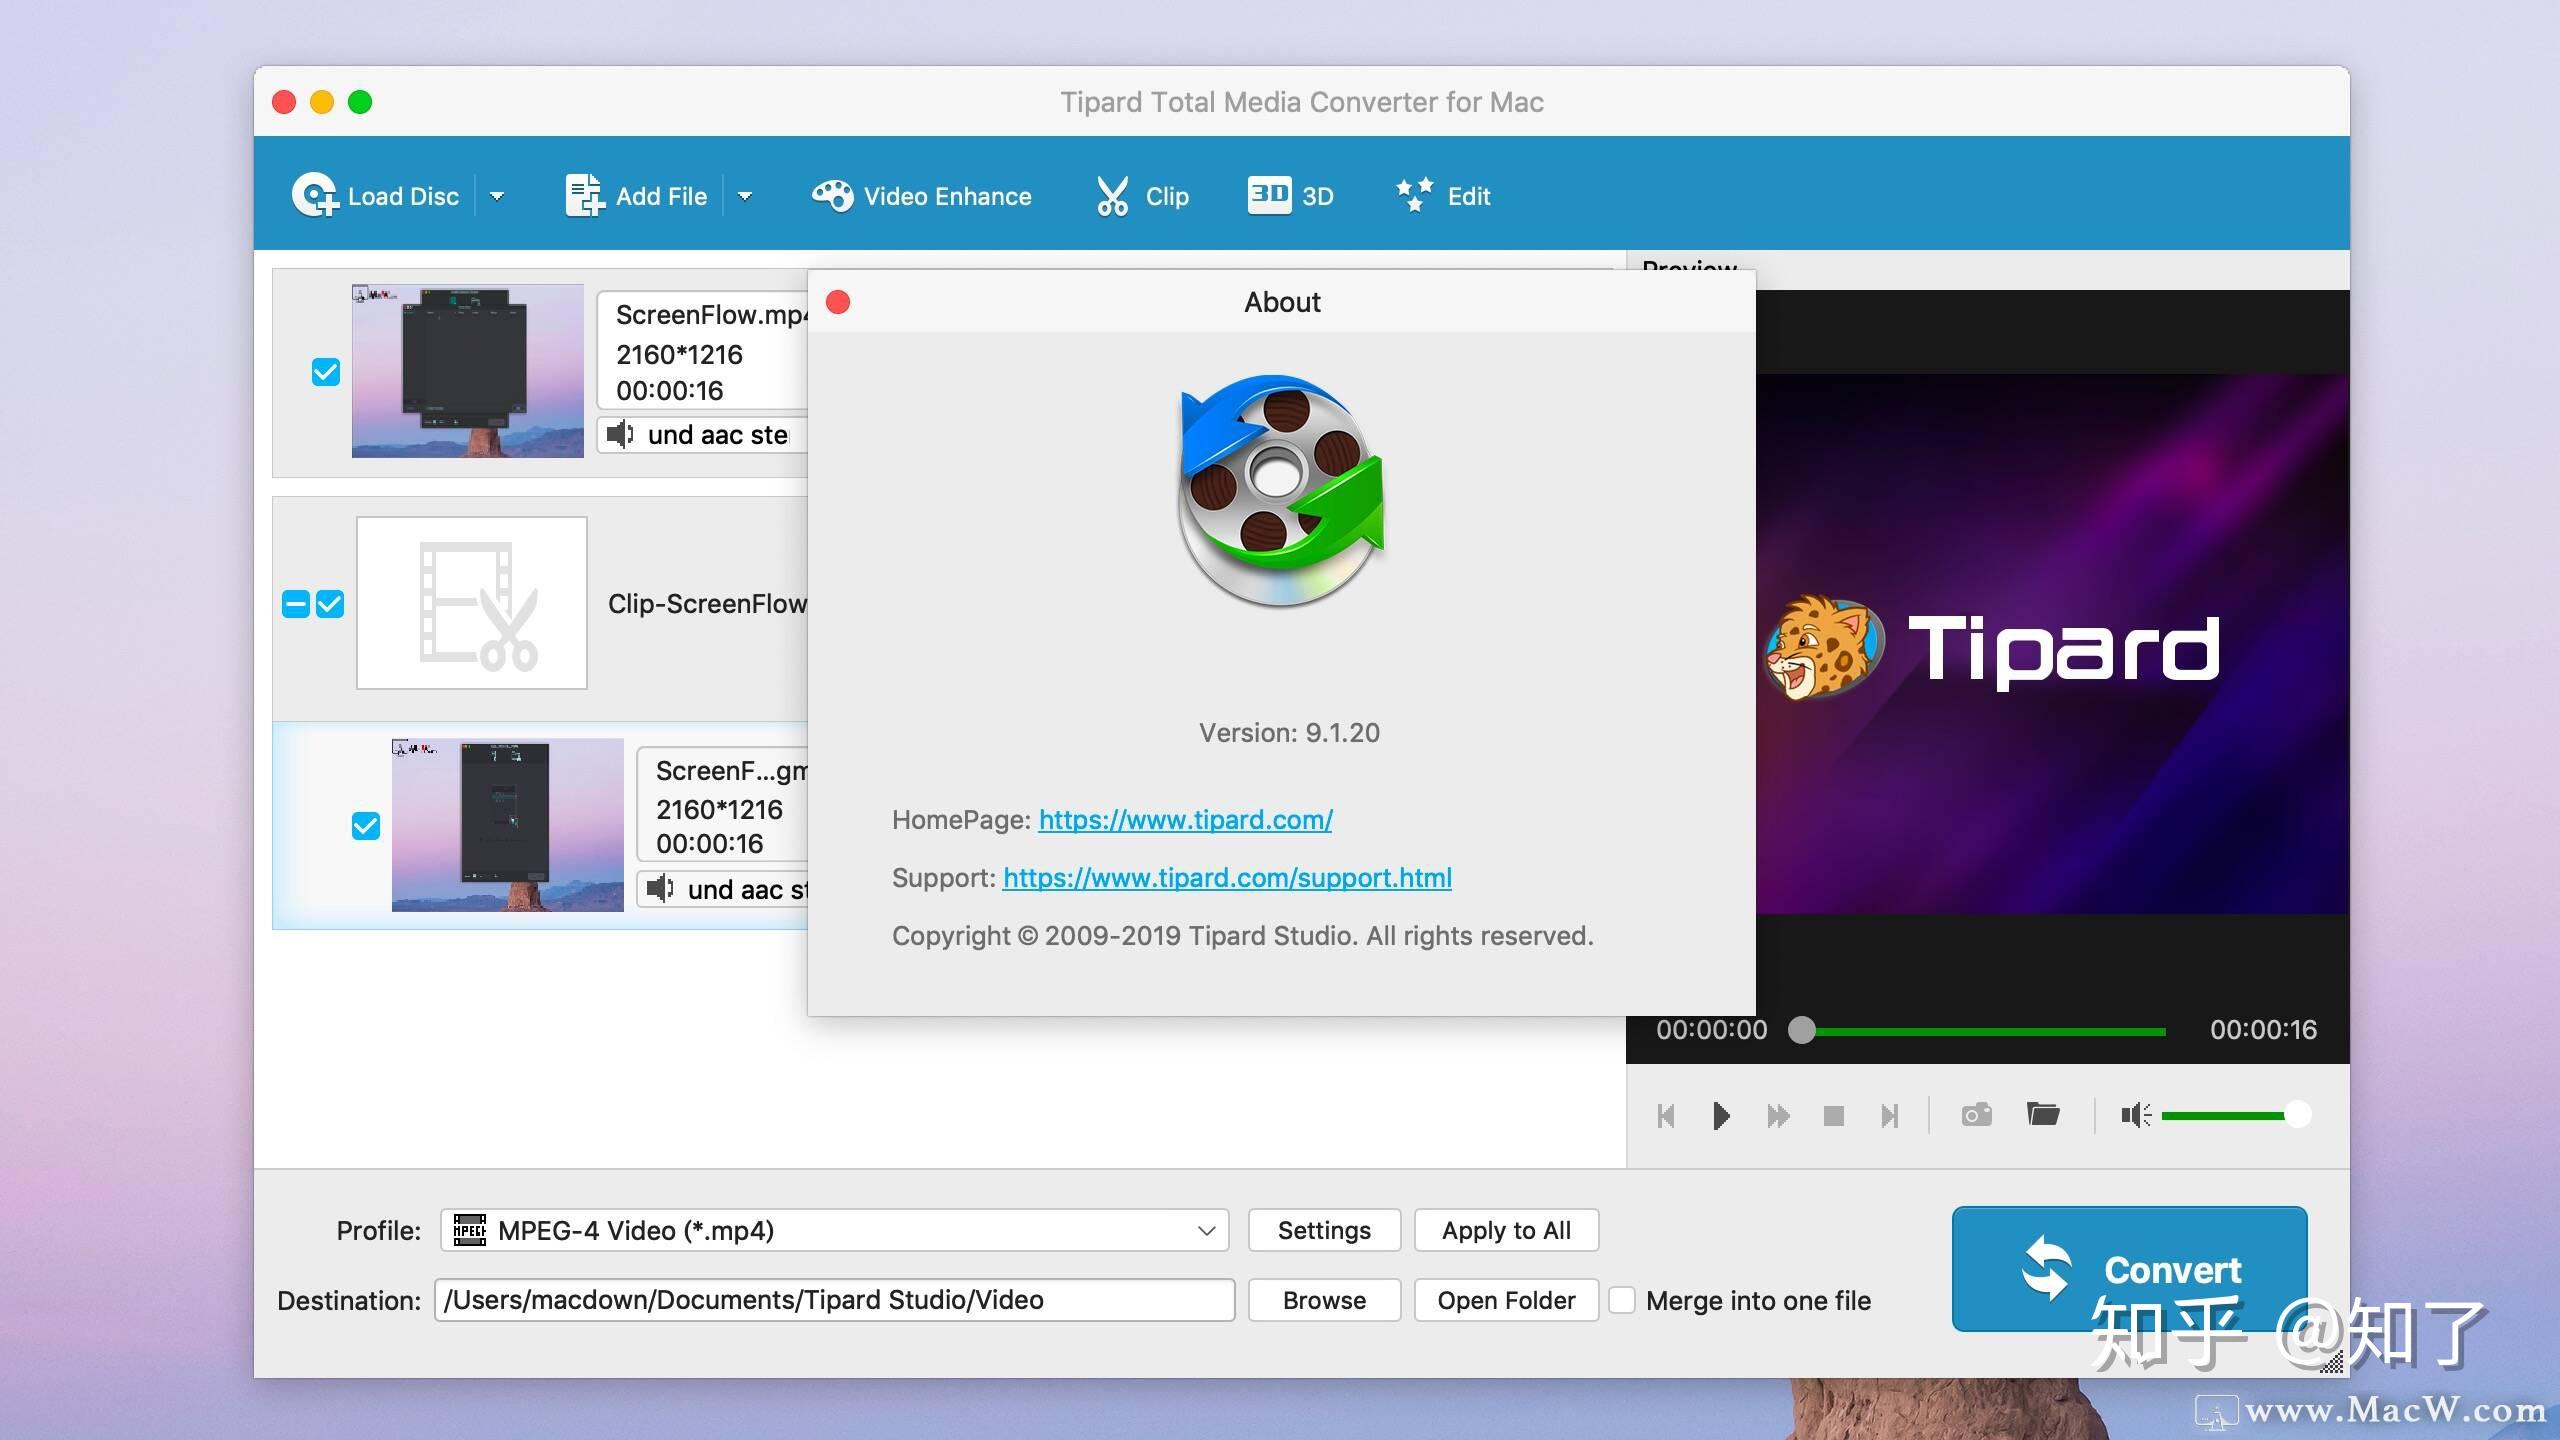The image size is (2560, 1440).
Task: Click the Browse destination button
Action: point(1324,1300)
